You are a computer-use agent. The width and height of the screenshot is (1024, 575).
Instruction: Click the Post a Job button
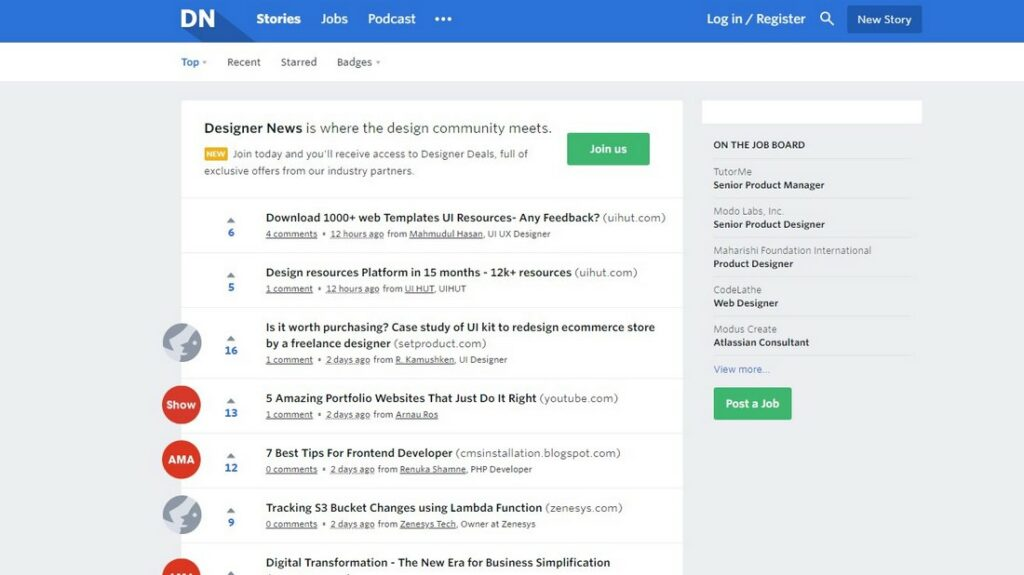[752, 404]
